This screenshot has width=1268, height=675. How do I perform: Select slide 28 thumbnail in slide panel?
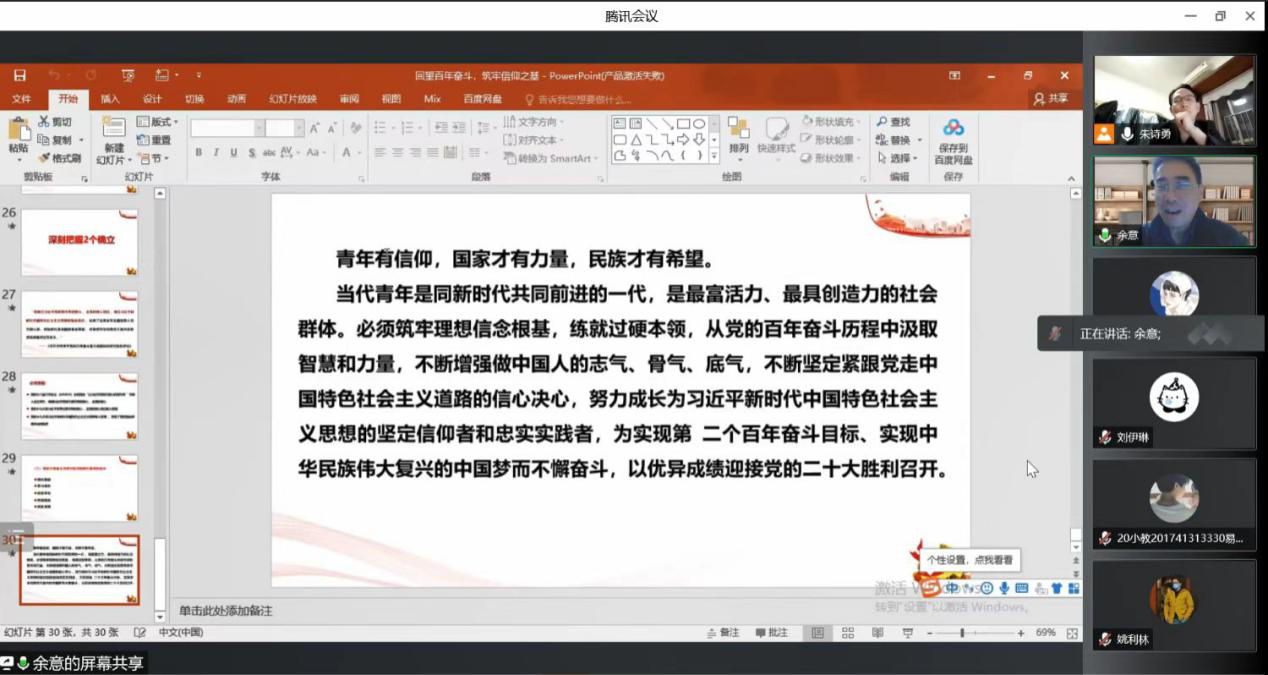click(x=79, y=406)
